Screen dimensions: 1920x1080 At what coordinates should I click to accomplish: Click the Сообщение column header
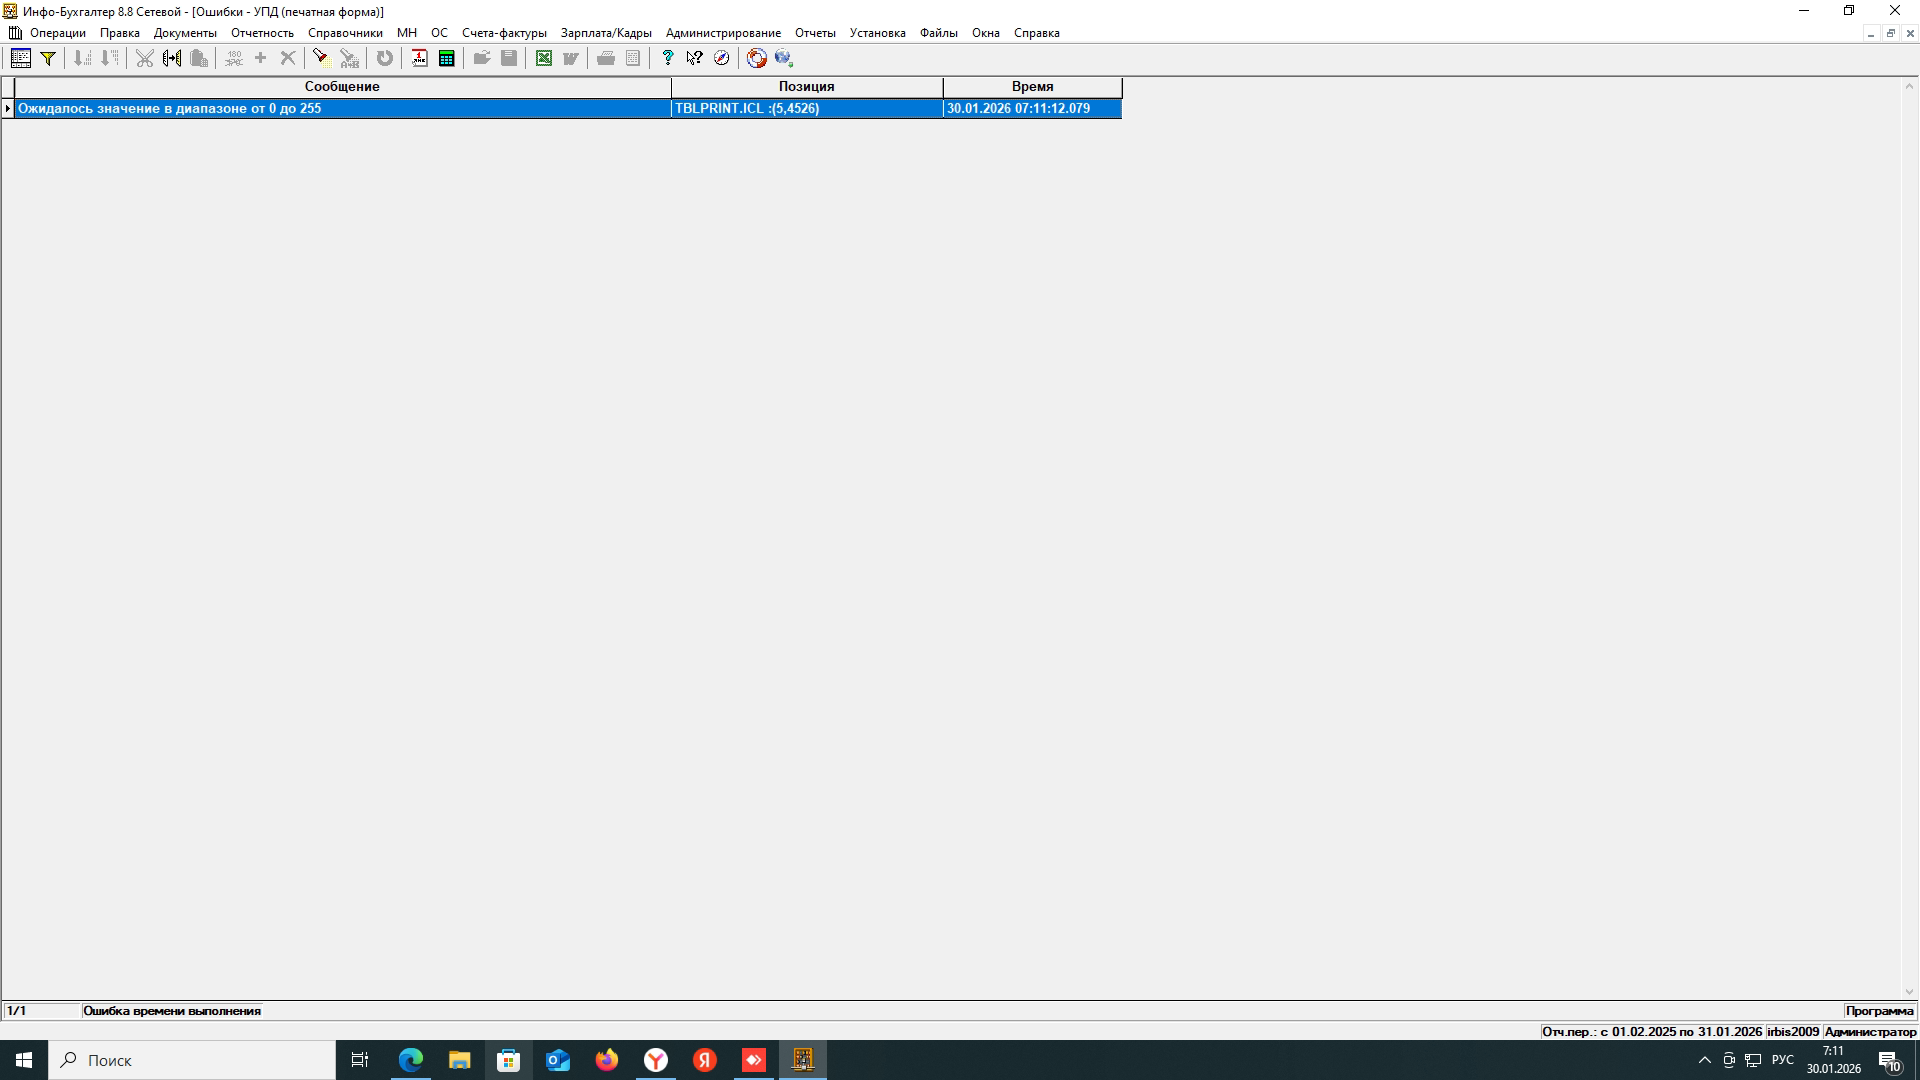pos(342,87)
